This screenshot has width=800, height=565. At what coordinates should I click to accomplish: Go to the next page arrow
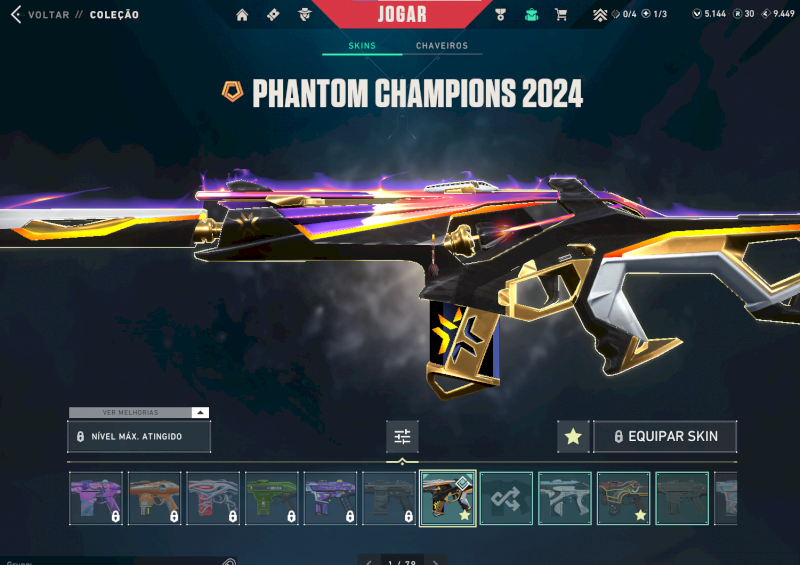point(435,562)
